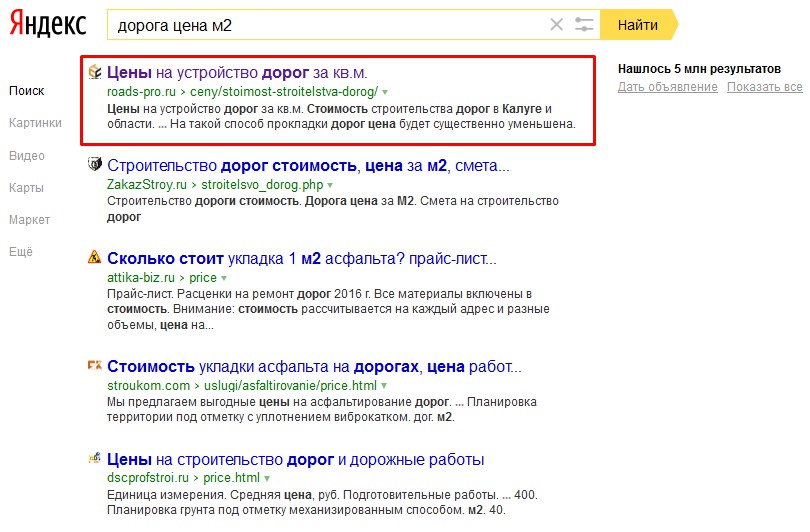
Task: Switch to Видео search
Action: (27, 156)
